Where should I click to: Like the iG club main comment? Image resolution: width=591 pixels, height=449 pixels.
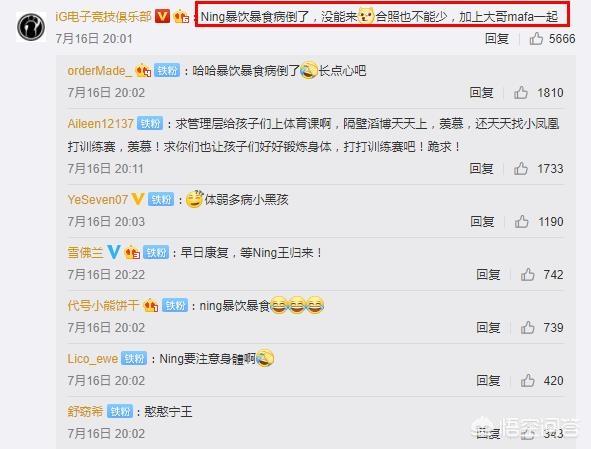[x=536, y=38]
